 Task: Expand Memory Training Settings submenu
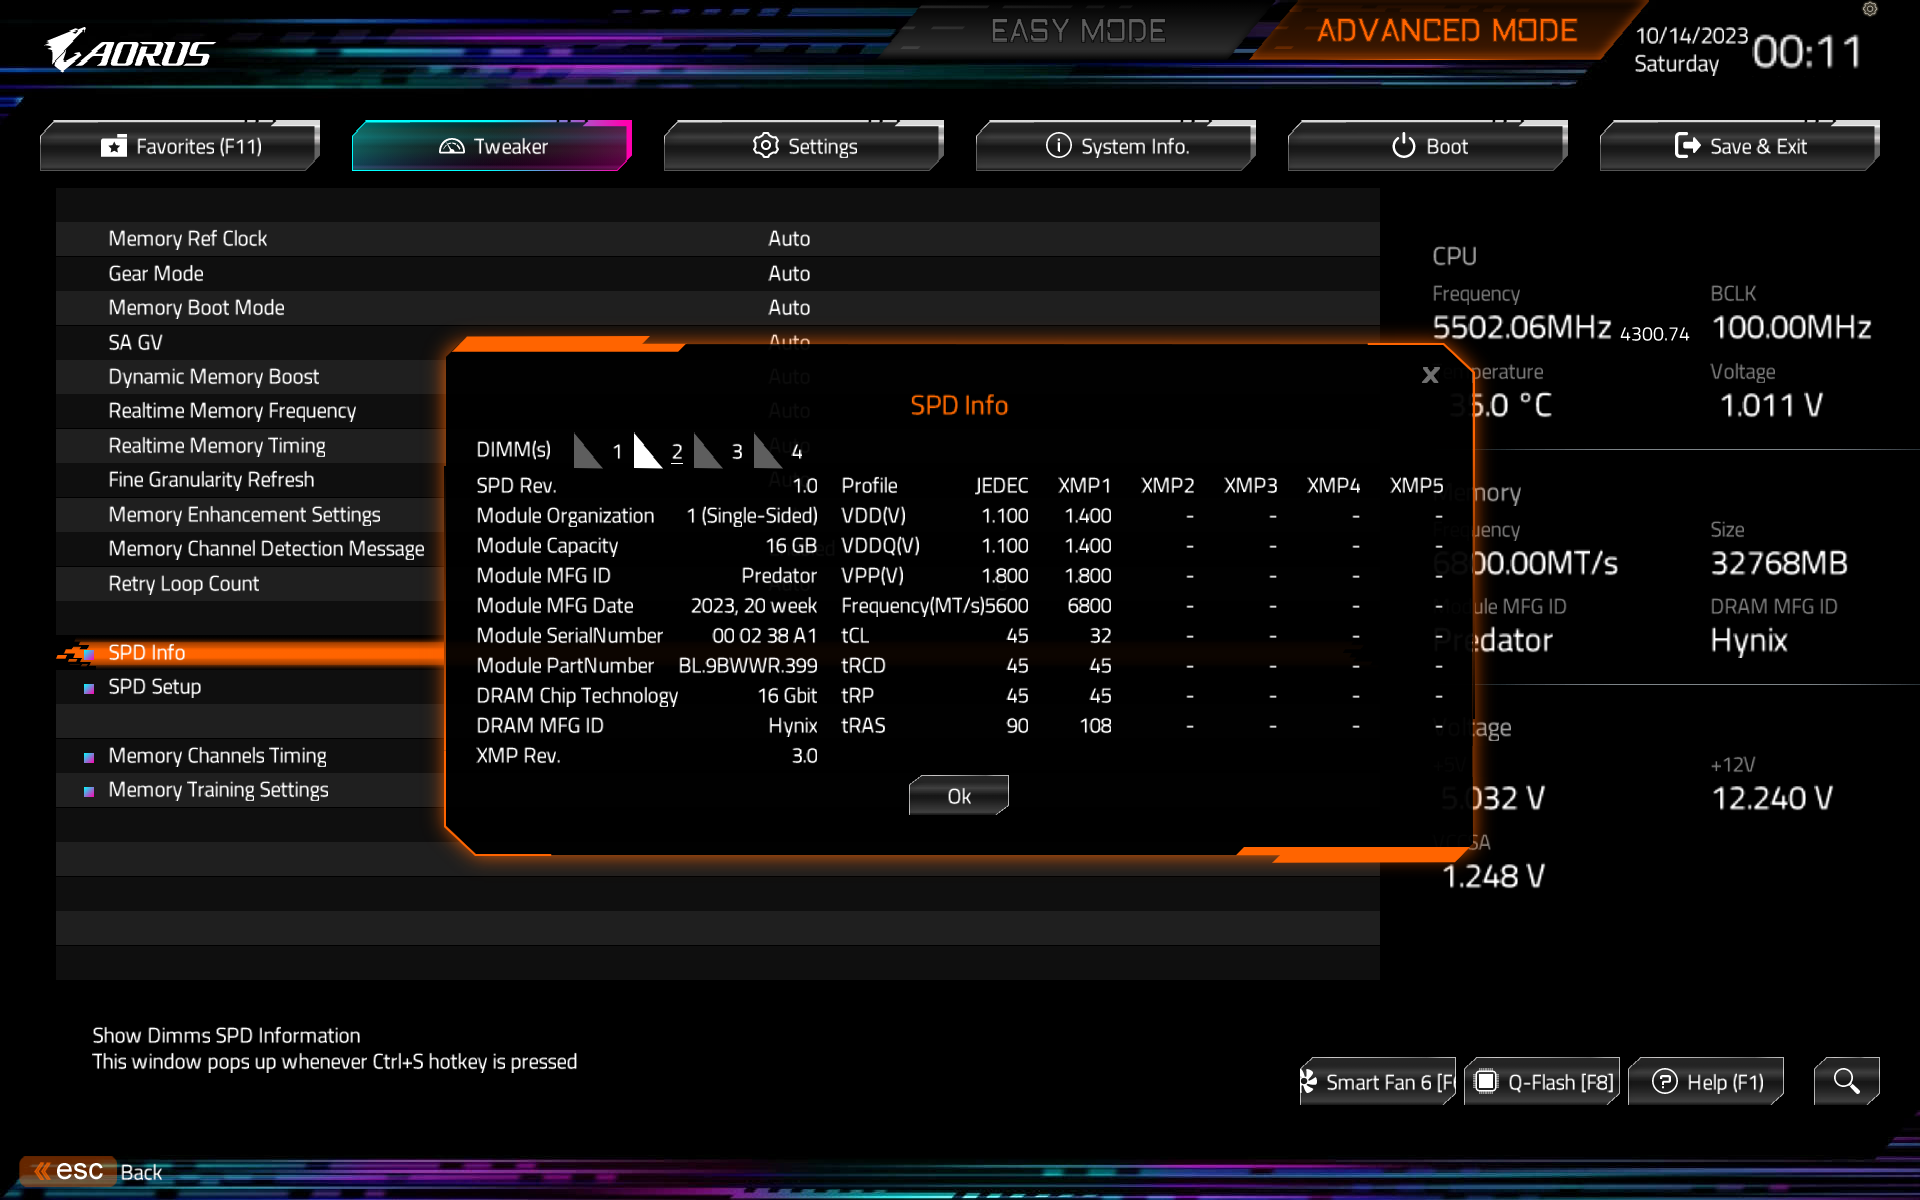pyautogui.click(x=218, y=790)
